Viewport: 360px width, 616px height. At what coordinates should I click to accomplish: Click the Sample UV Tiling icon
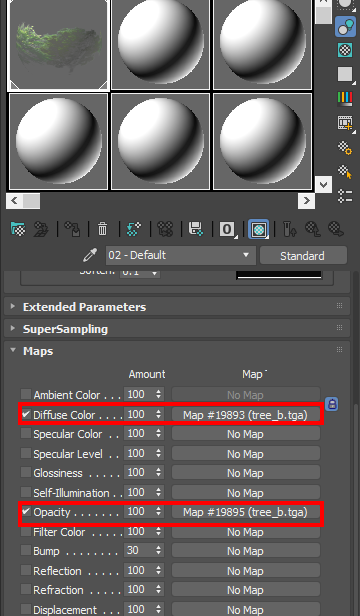(345, 74)
